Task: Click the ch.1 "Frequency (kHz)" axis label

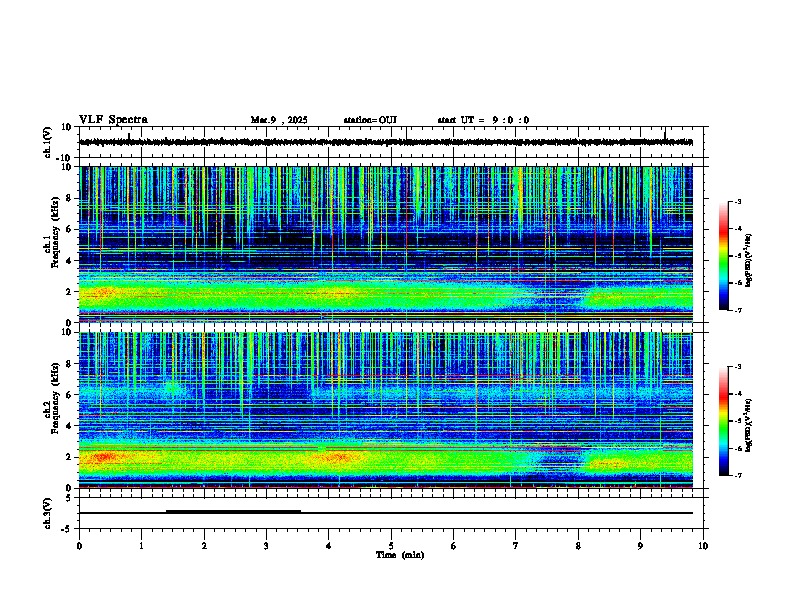Action: pyautogui.click(x=56, y=232)
